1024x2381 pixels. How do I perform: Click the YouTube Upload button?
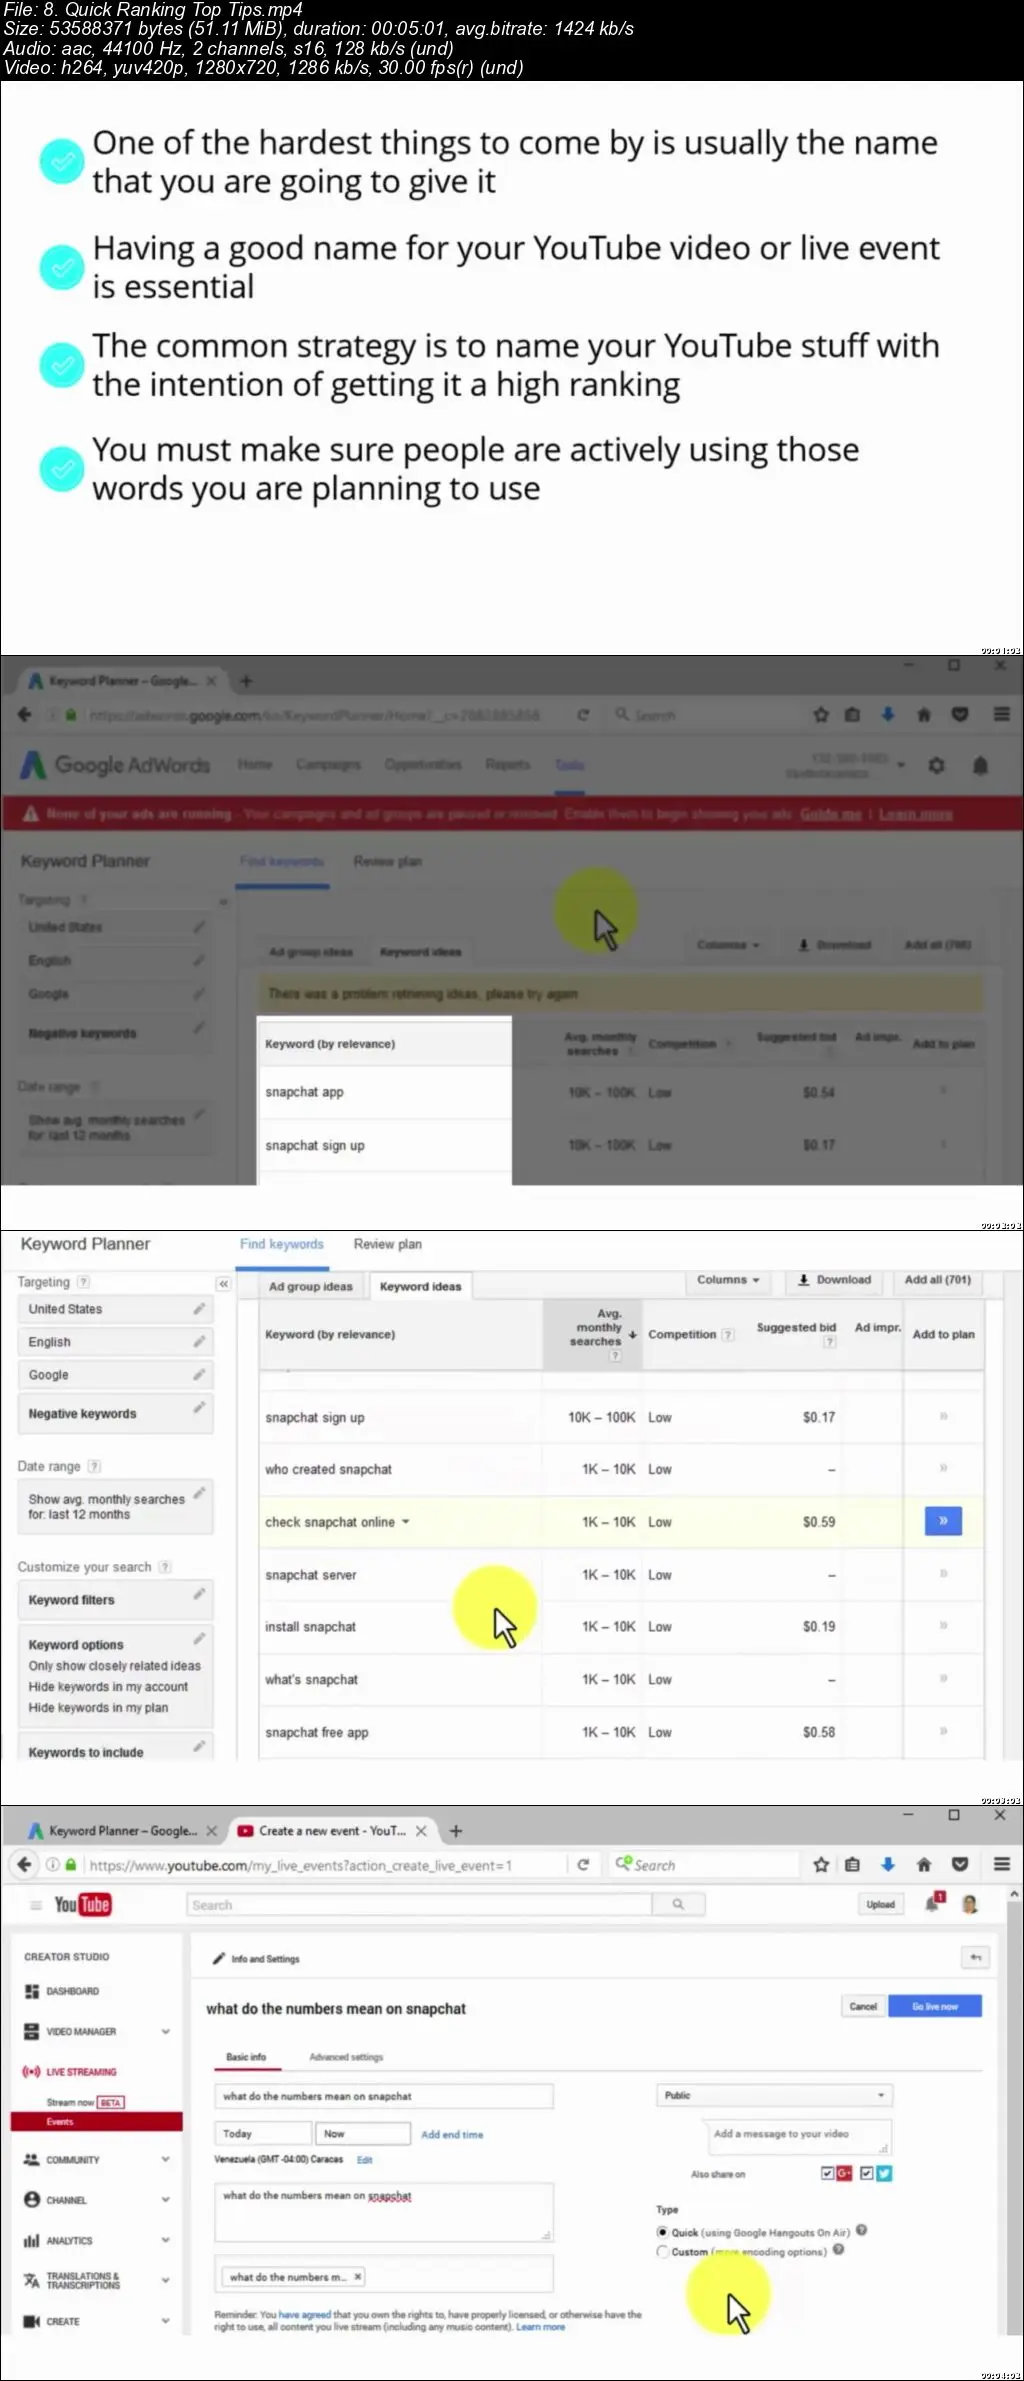pos(881,1904)
